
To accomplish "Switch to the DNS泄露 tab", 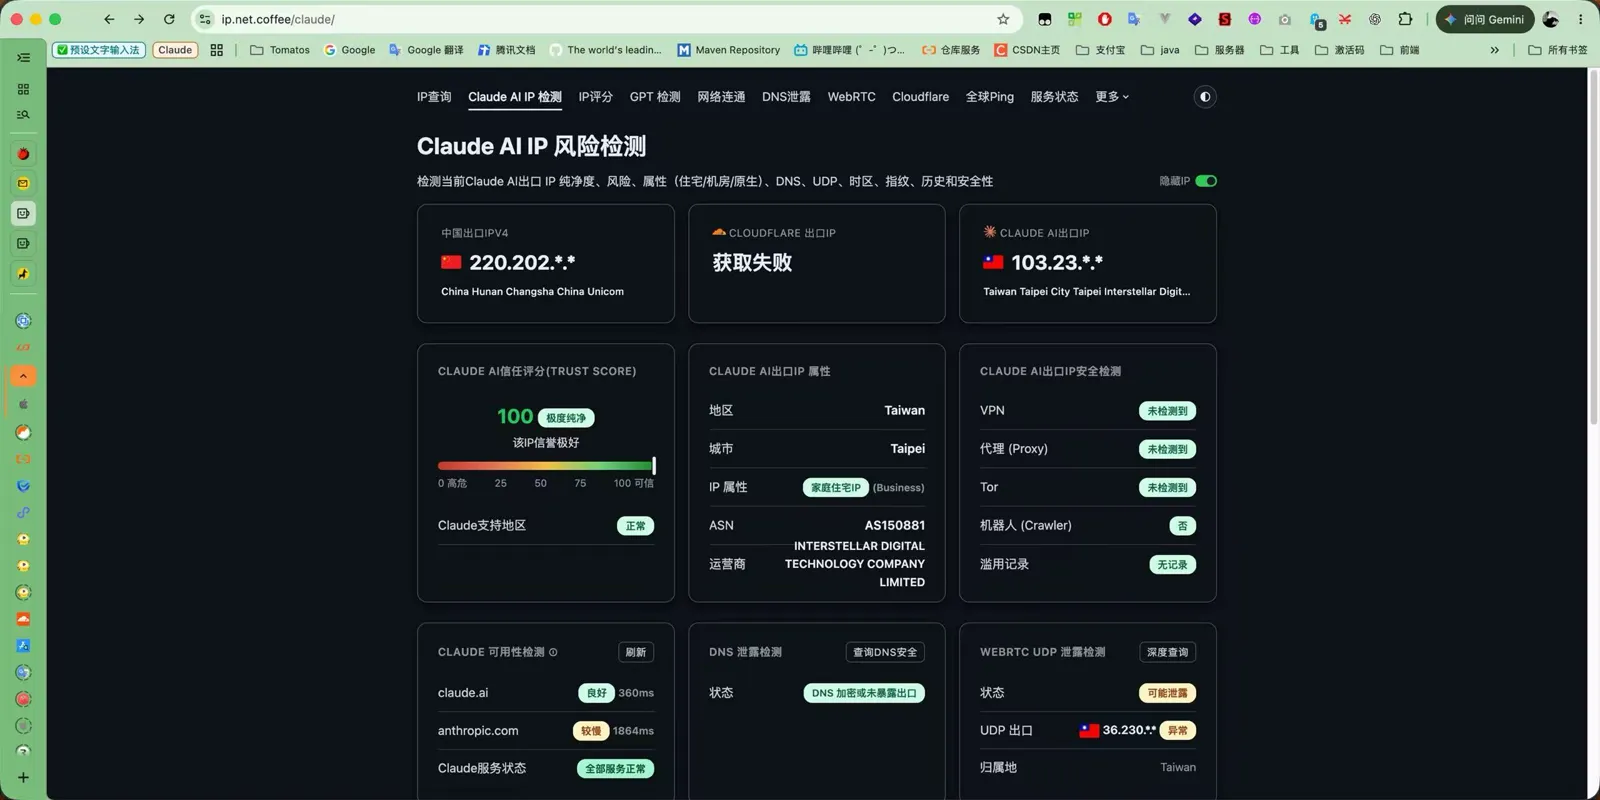I will (x=786, y=97).
